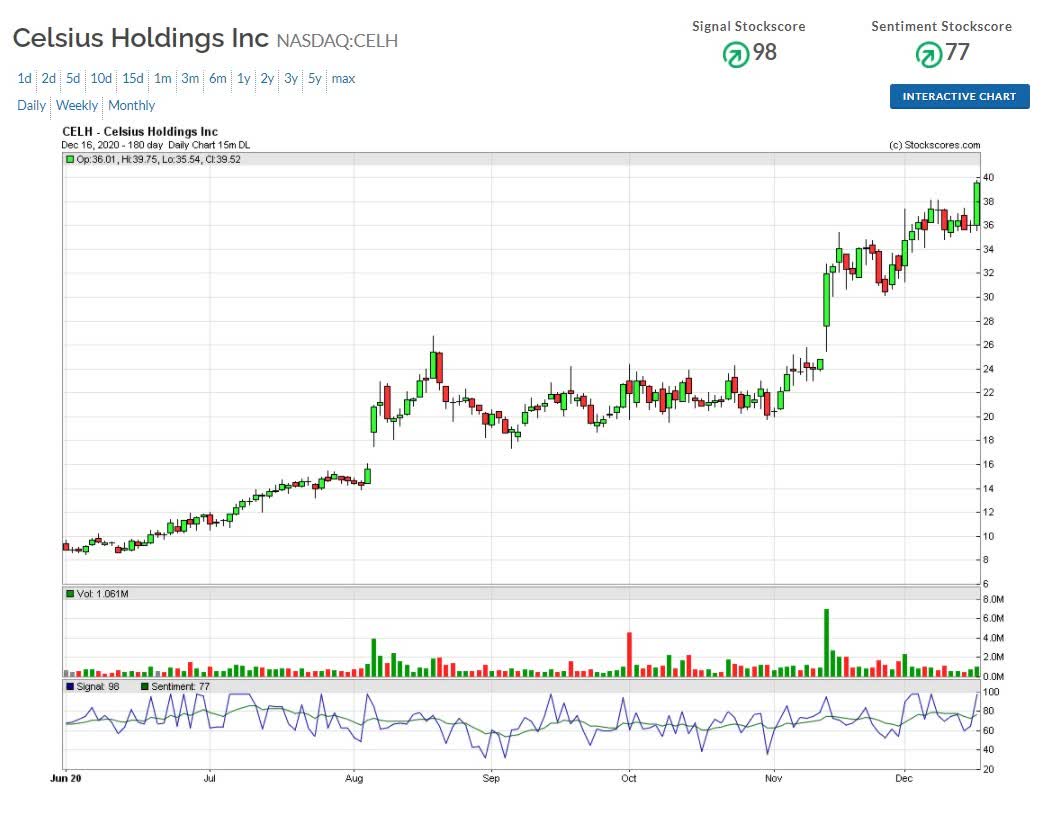Switch to the Monthly chart view
Screen dimensions: 1049x822
pos(132,105)
